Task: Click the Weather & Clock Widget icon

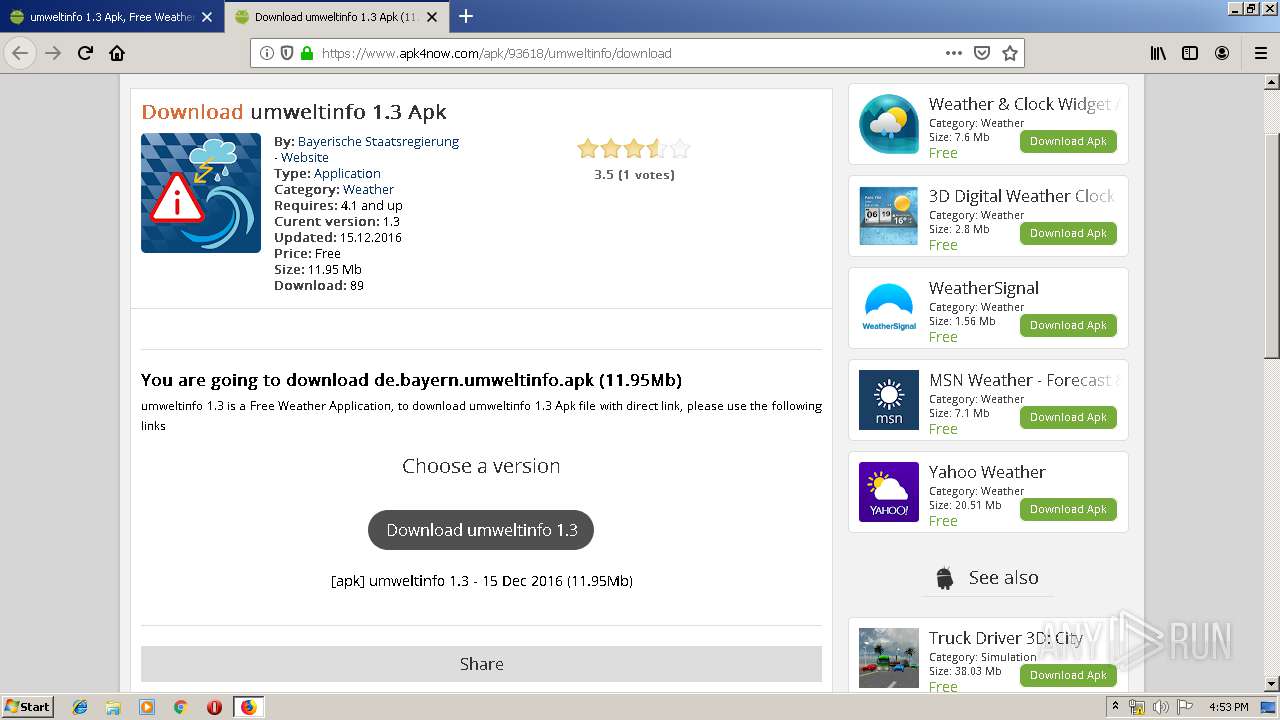Action: [889, 124]
